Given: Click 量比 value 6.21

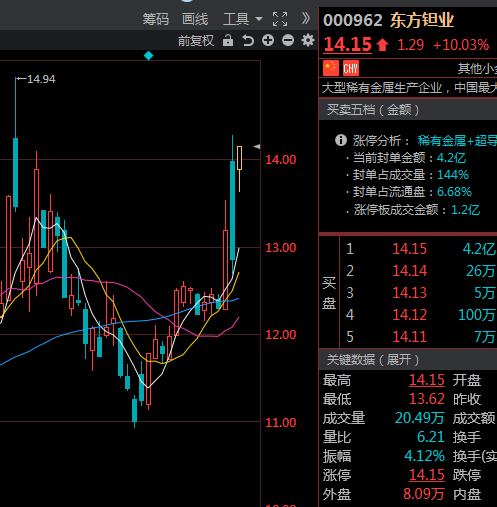Looking at the screenshot, I should click(x=431, y=437).
